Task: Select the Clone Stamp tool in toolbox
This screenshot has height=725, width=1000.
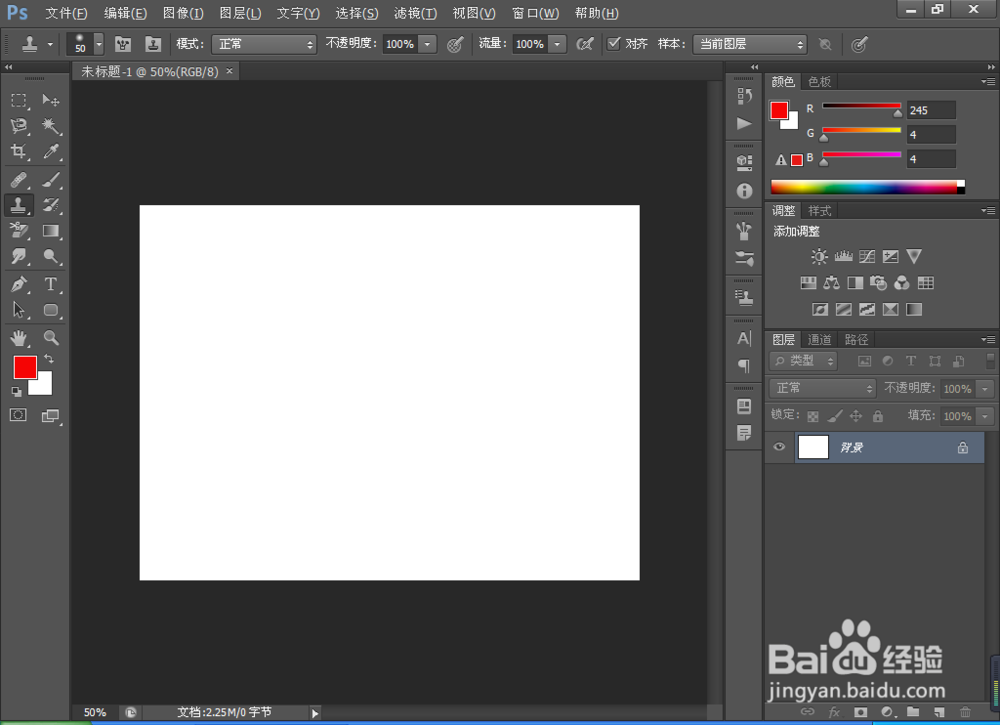Action: 18,205
